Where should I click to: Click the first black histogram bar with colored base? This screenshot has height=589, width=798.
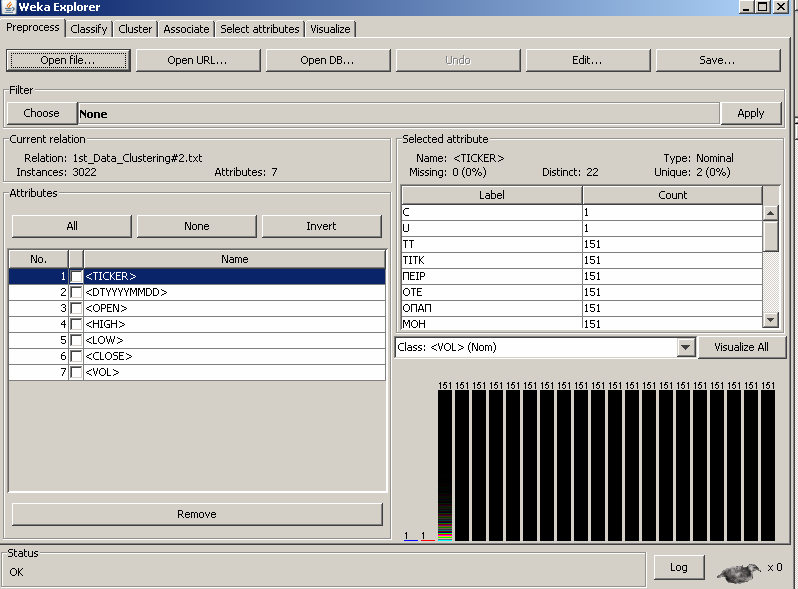445,466
